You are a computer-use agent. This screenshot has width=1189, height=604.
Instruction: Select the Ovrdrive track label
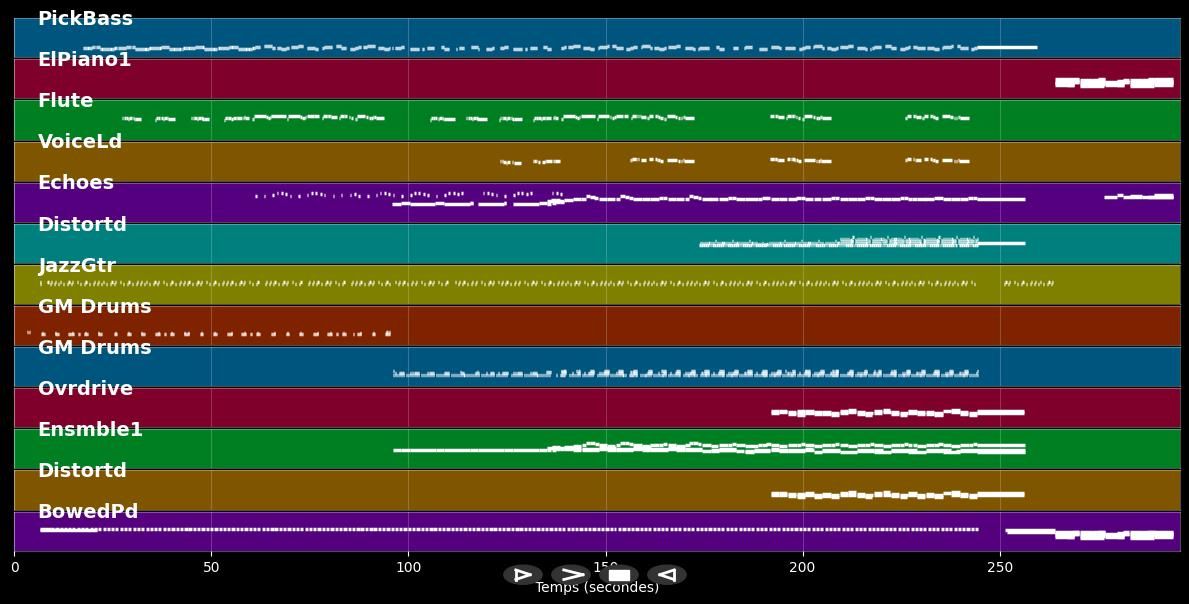[85, 389]
